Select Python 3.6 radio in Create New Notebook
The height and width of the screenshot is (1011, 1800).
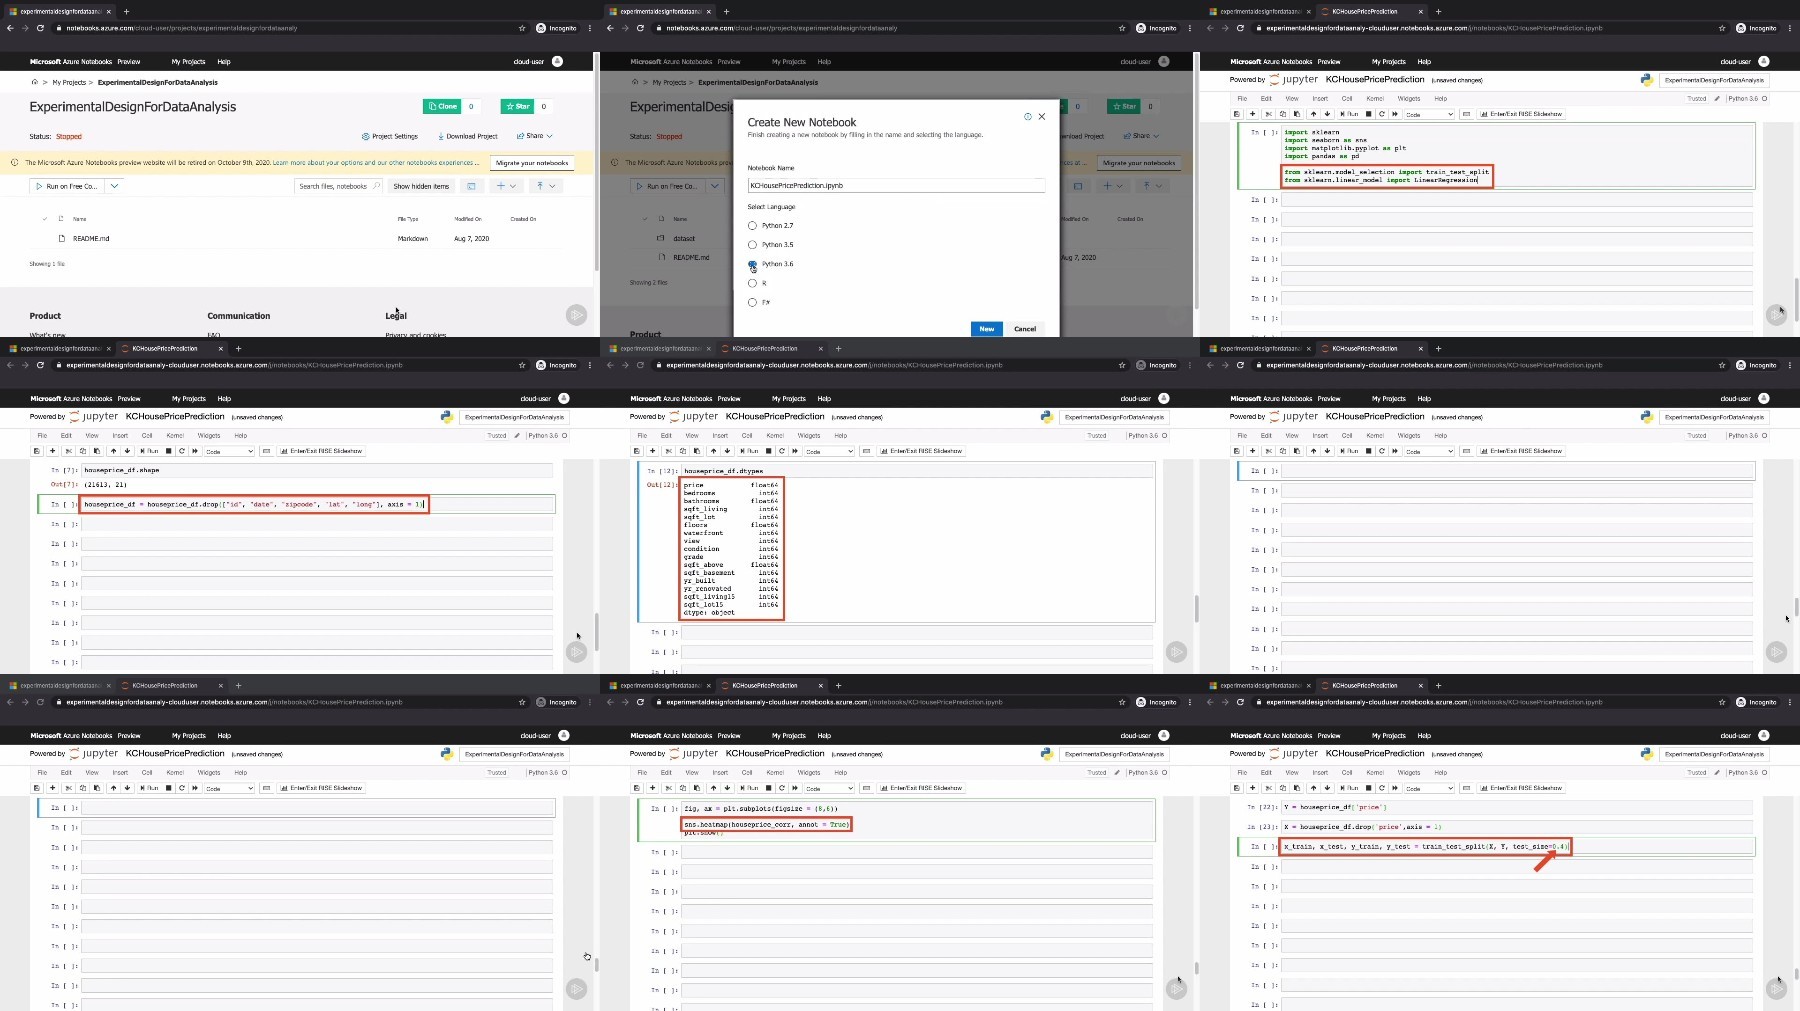tap(752, 264)
